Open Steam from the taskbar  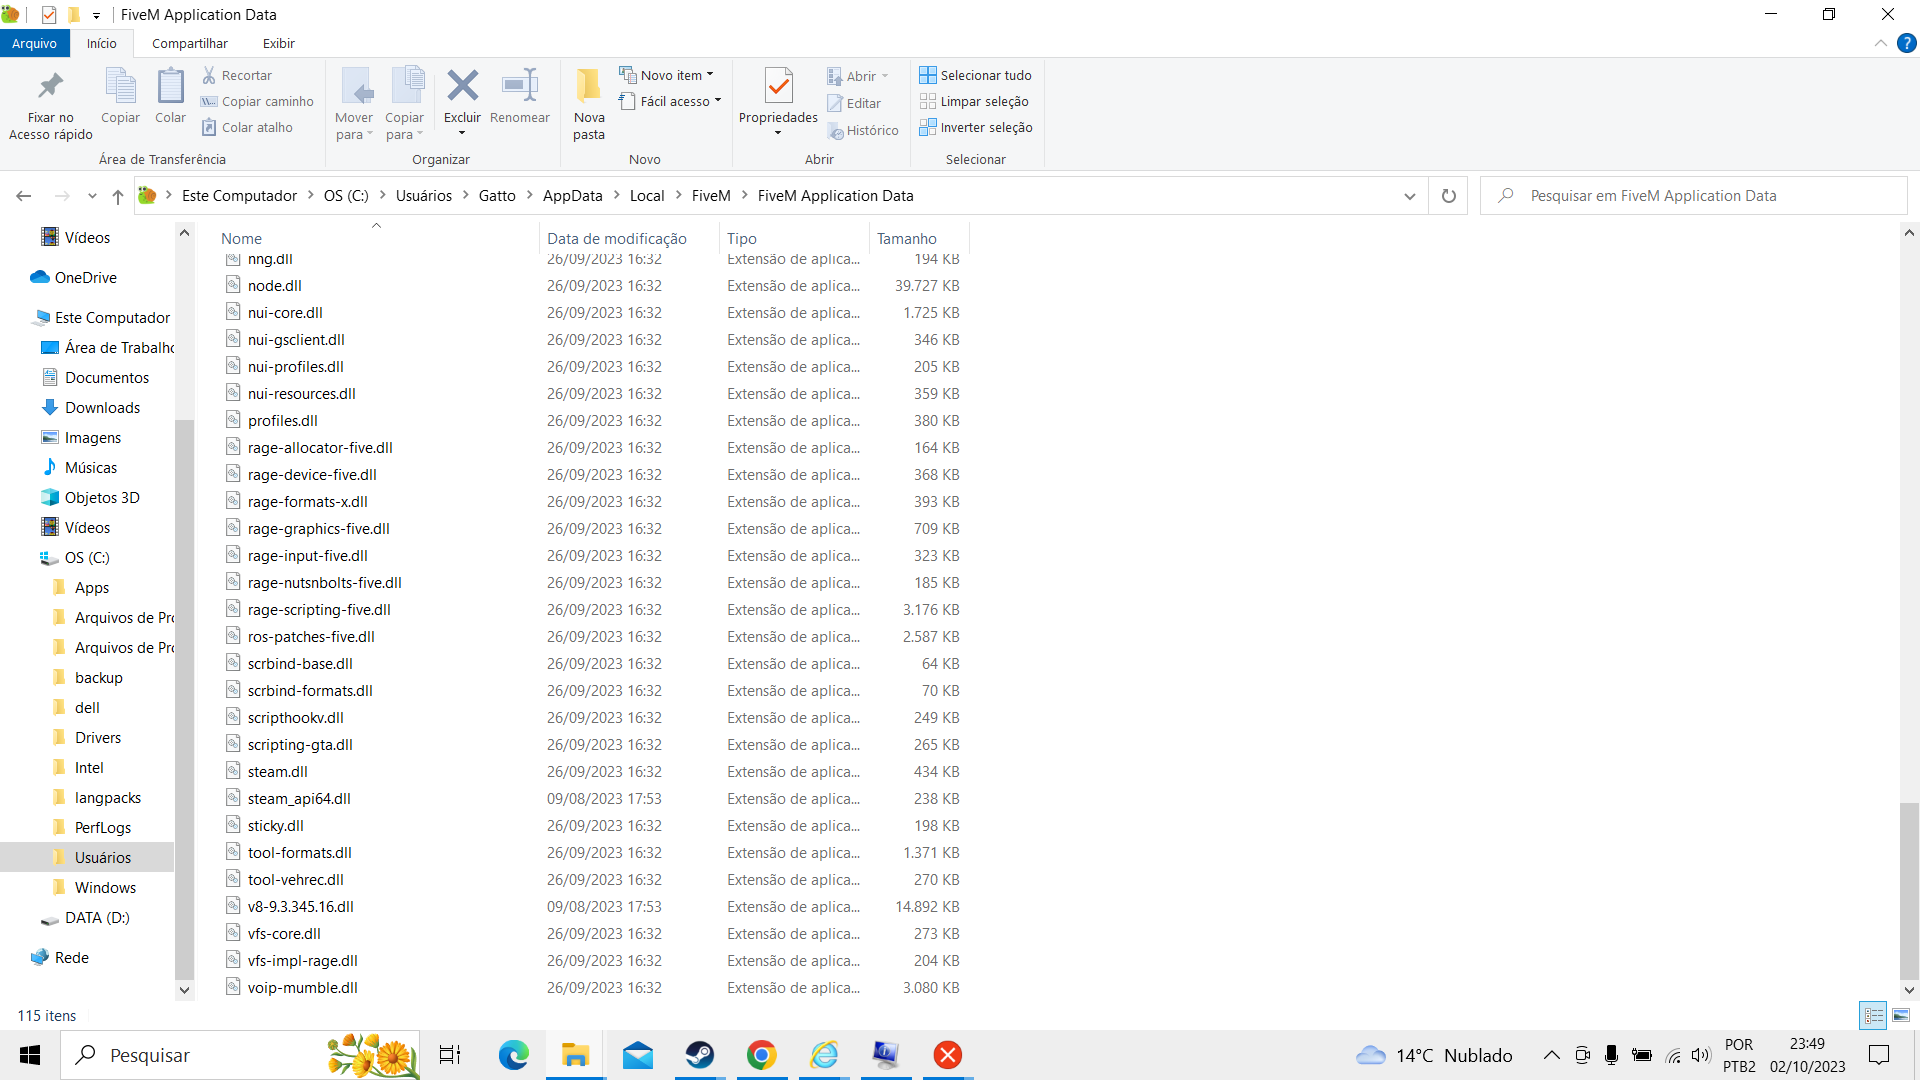pos(699,1055)
